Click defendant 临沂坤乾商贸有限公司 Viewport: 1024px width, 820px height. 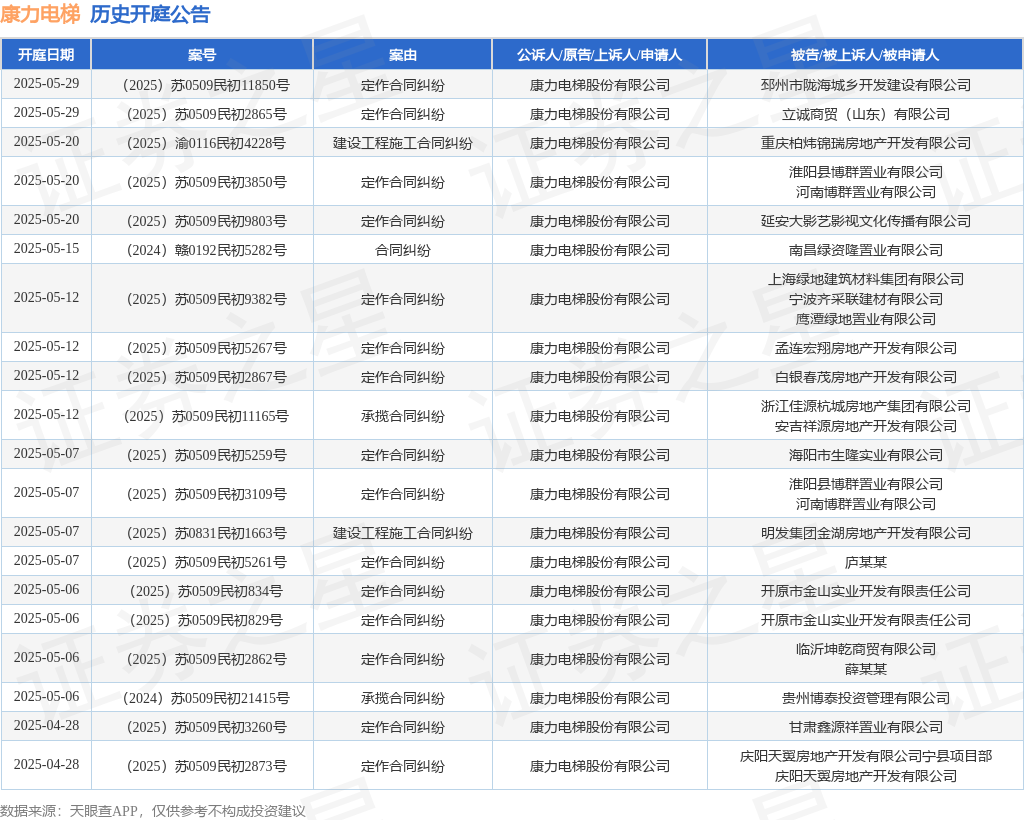pyautogui.click(x=865, y=650)
